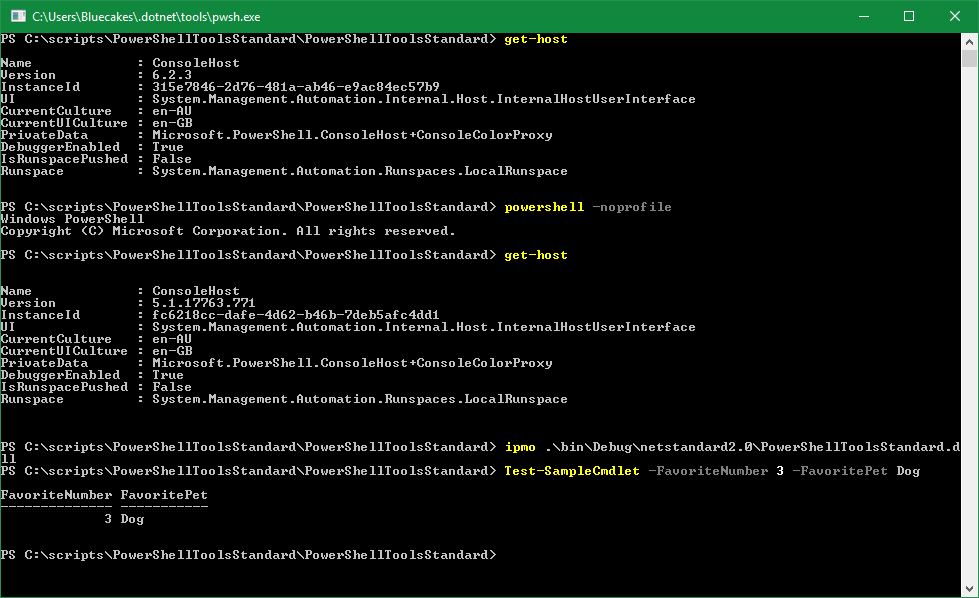Click the FavoritePet column header
This screenshot has width=979, height=598.
163,494
